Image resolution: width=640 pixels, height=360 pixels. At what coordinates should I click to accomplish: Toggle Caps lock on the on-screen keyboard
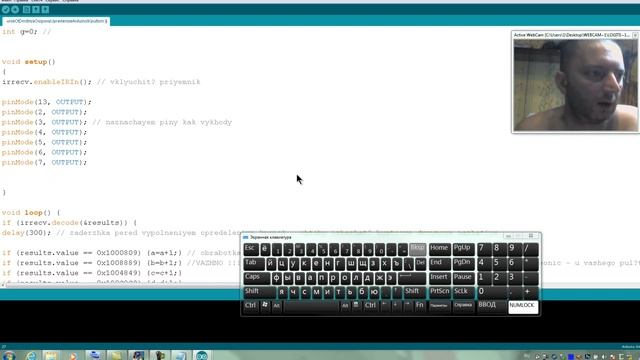click(x=256, y=278)
